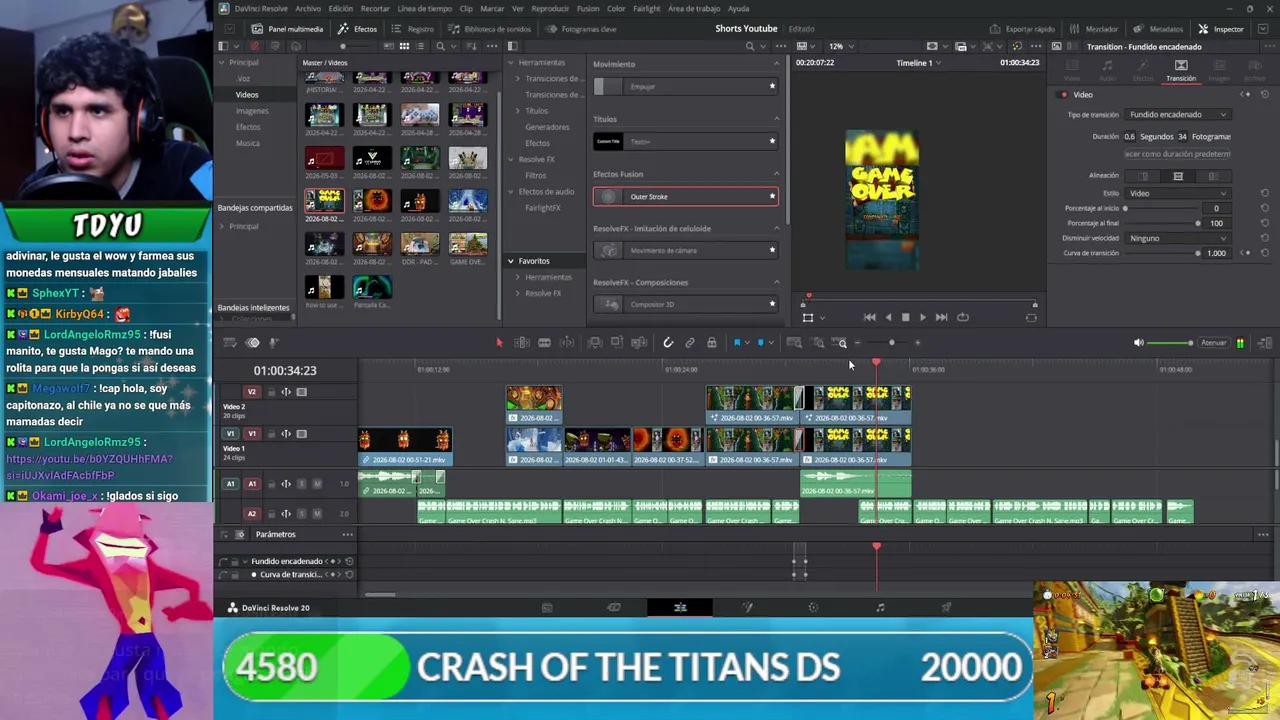Viewport: 1280px width, 720px height.
Task: Solo audio track A2
Action: click(x=302, y=514)
